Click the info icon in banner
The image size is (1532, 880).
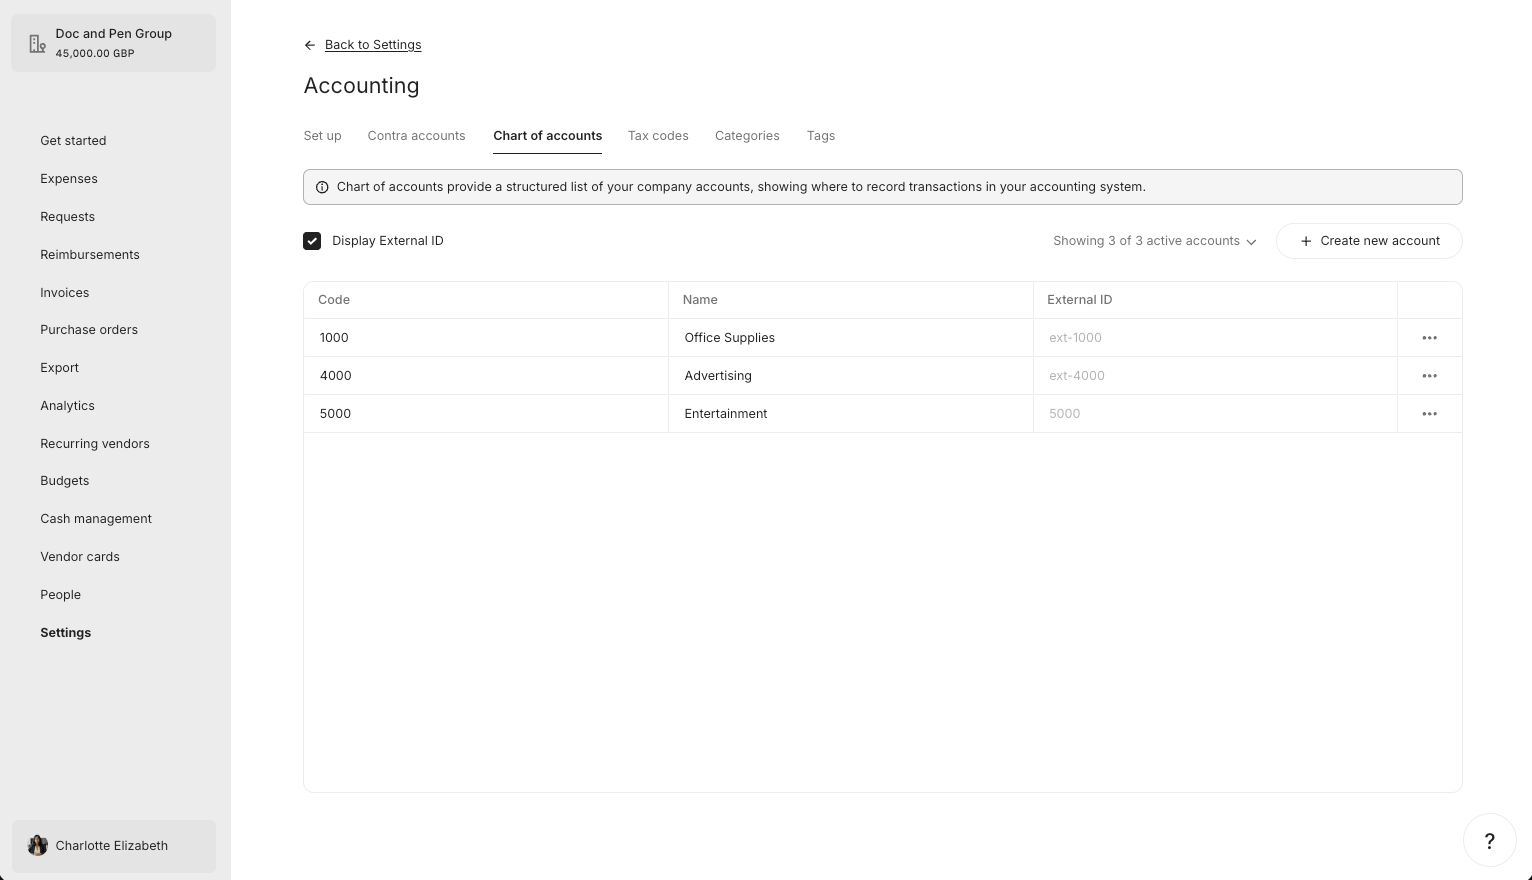322,187
